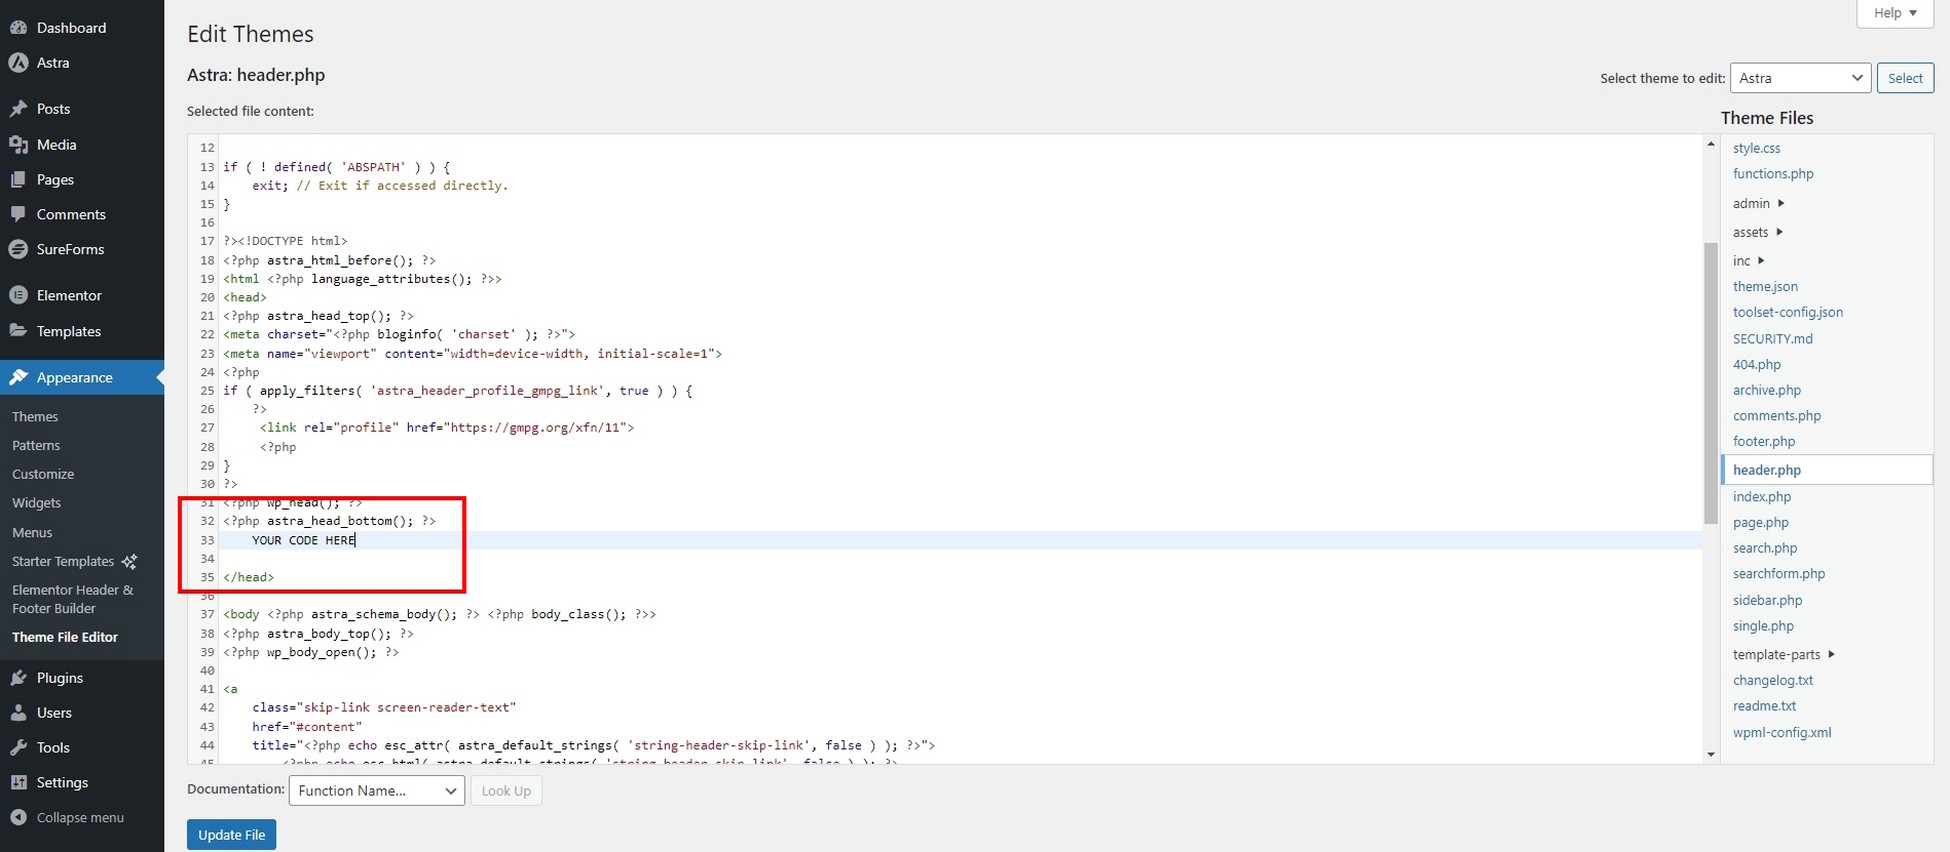Open the Select theme to edit dropdown
This screenshot has width=1950, height=852.
tap(1800, 78)
